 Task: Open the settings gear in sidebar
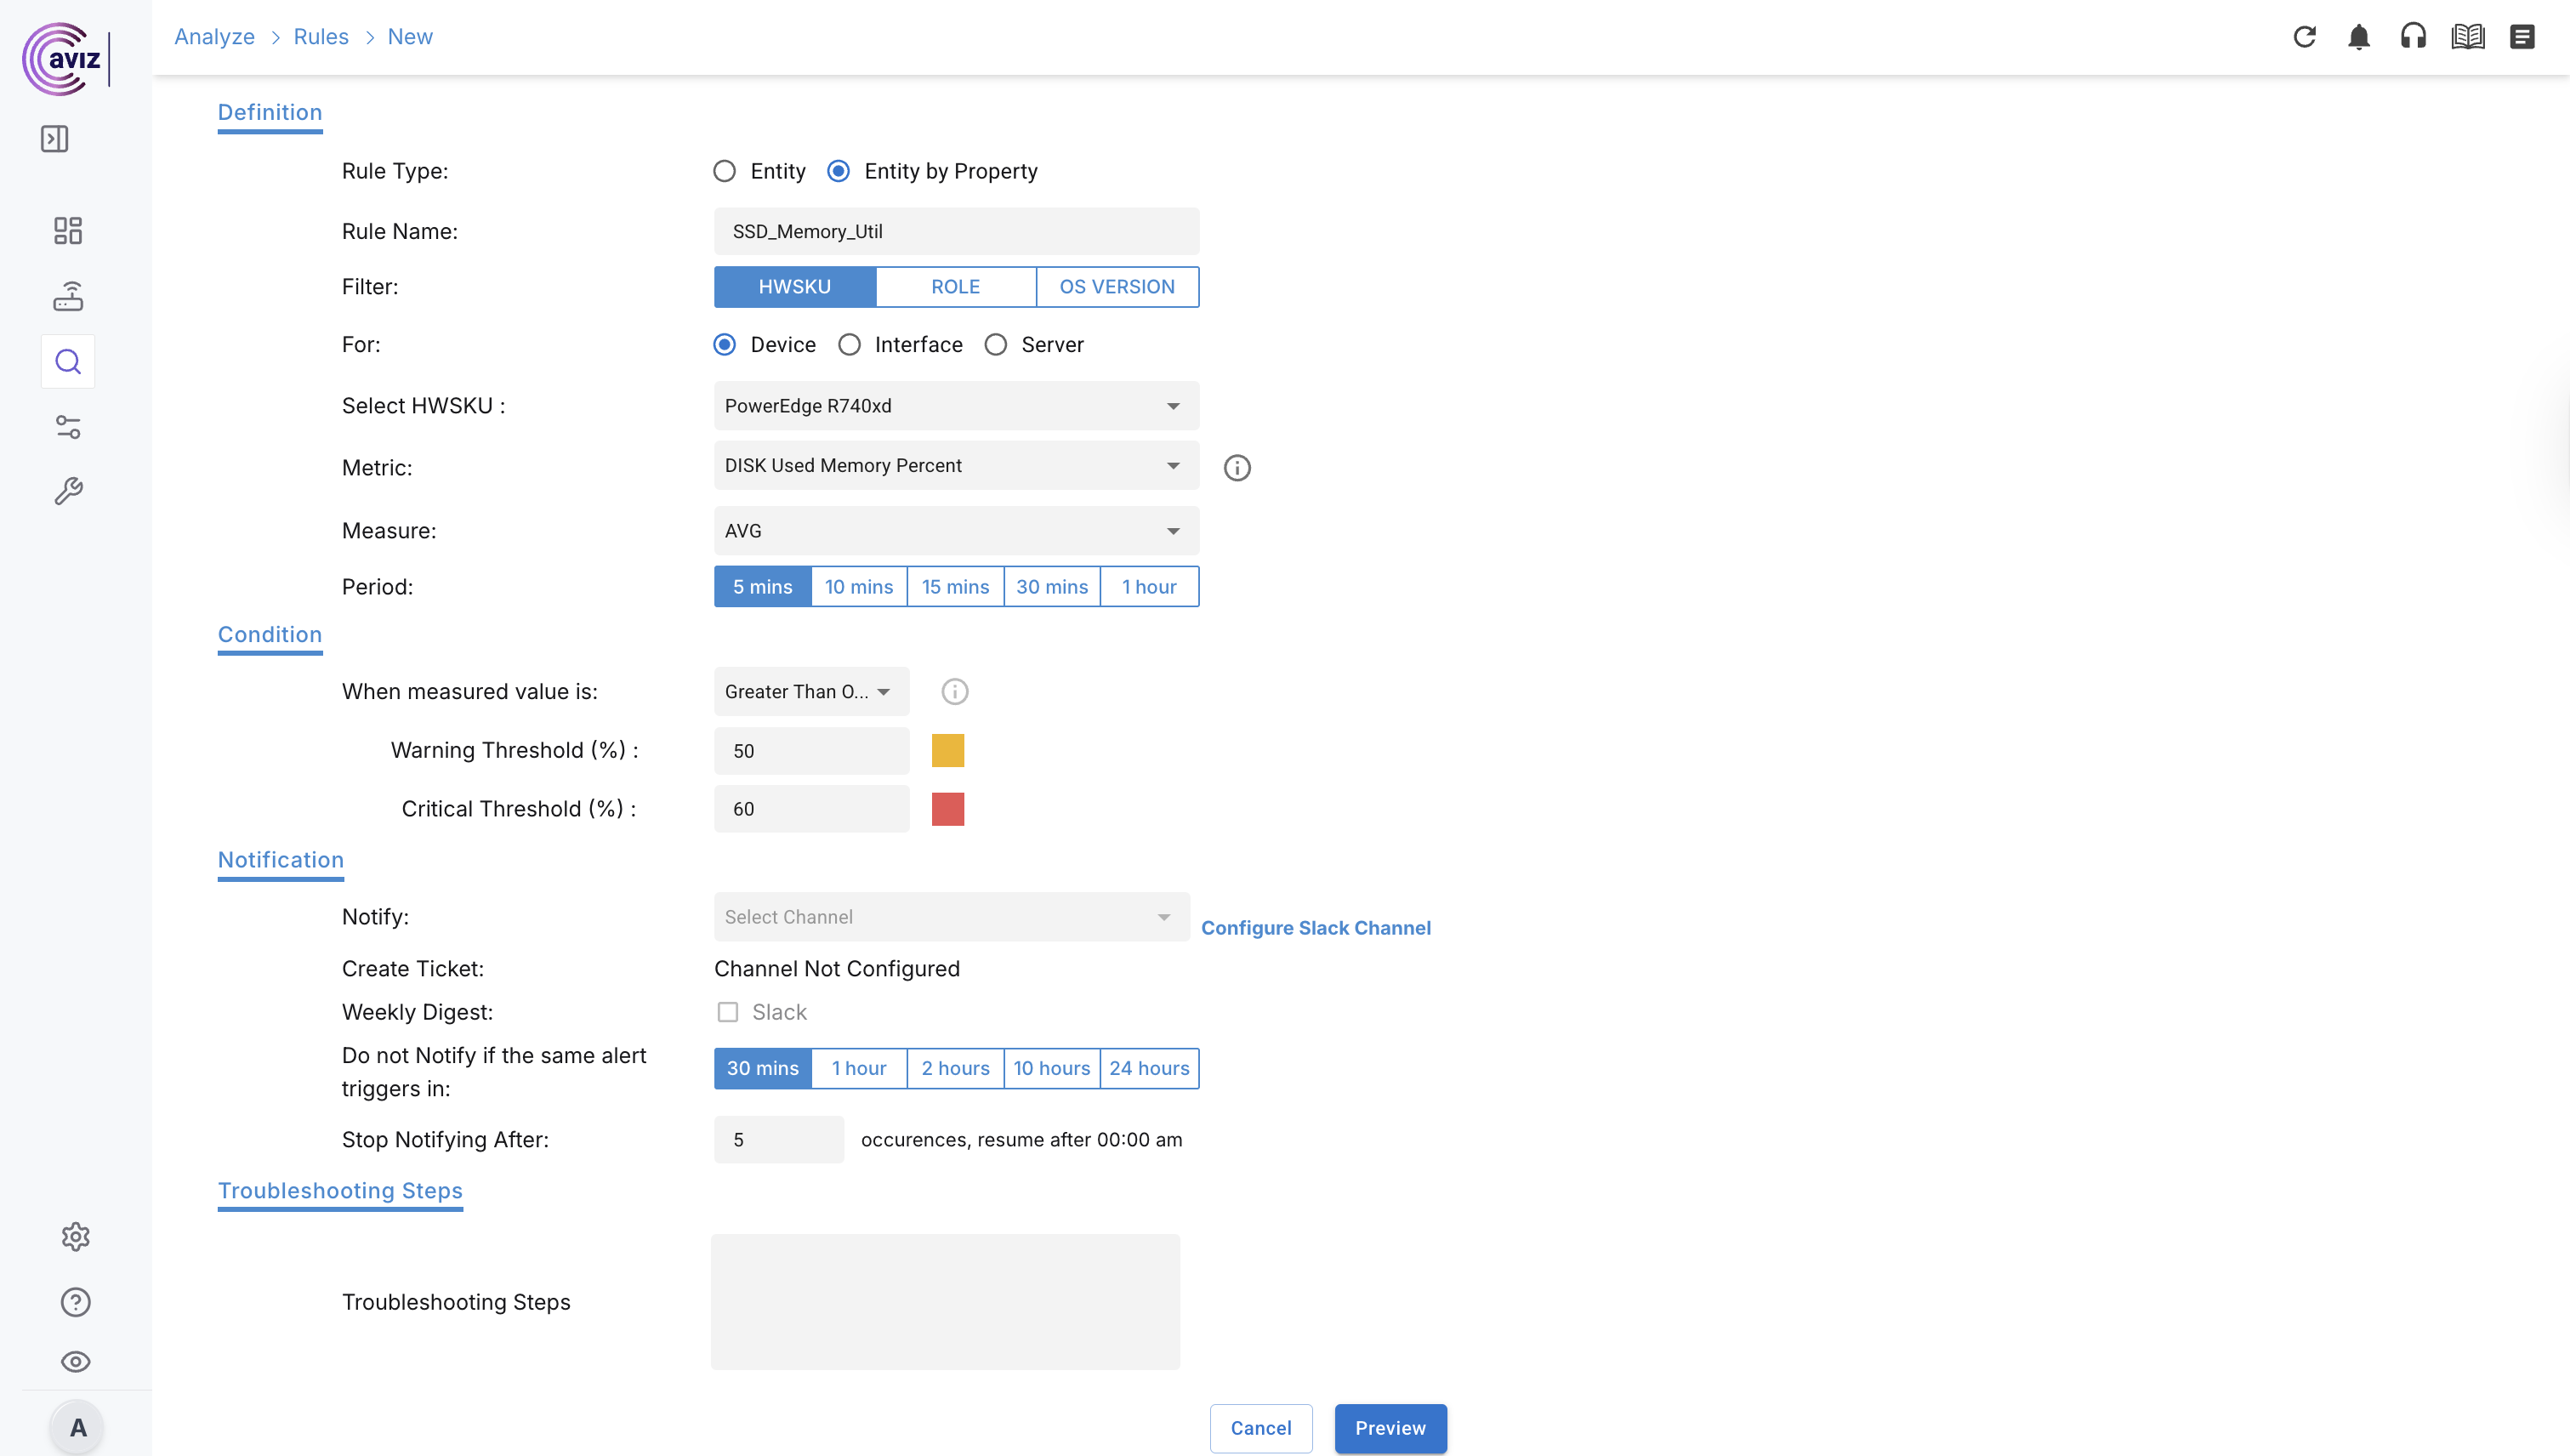pos(75,1237)
